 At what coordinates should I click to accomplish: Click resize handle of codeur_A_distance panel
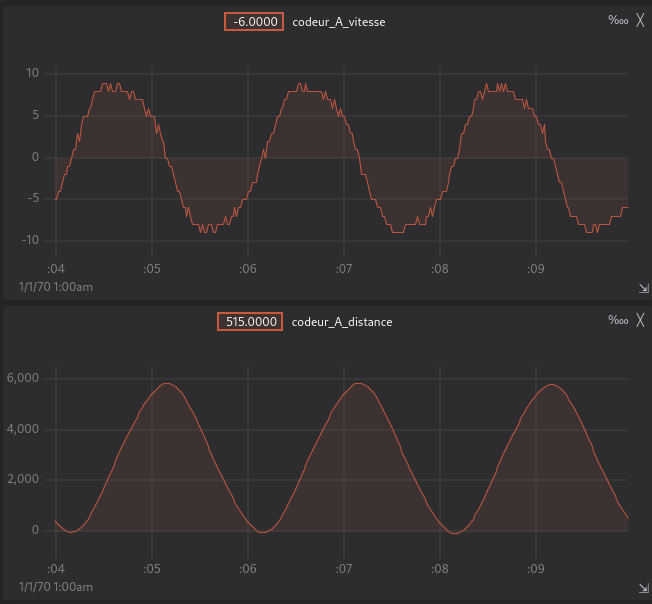click(x=642, y=589)
